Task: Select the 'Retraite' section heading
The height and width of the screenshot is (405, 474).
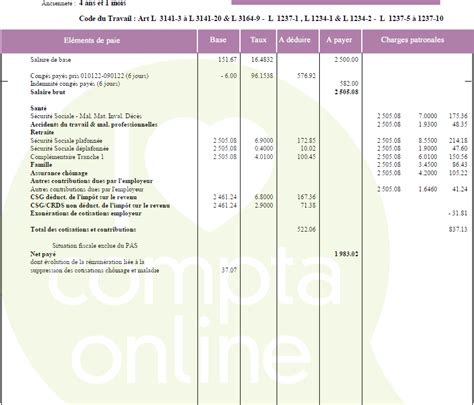Action: [42, 132]
